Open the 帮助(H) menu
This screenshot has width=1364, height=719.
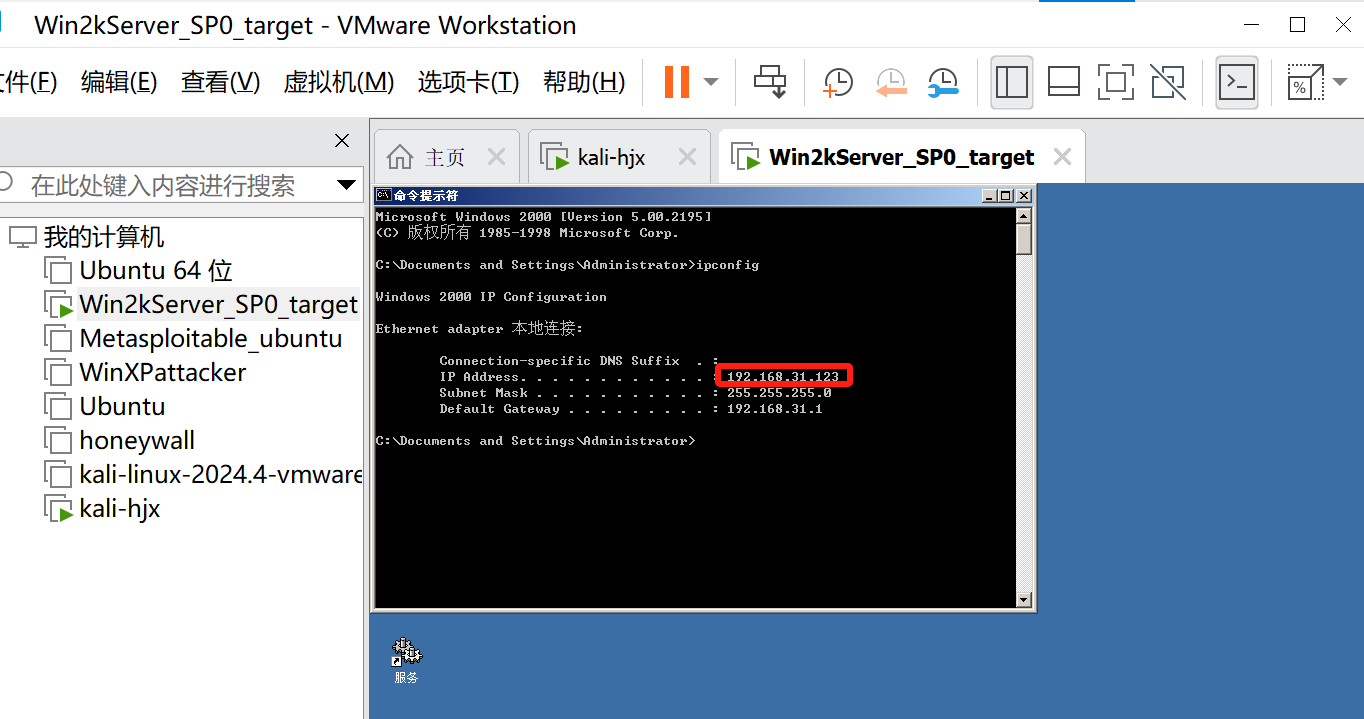point(584,82)
